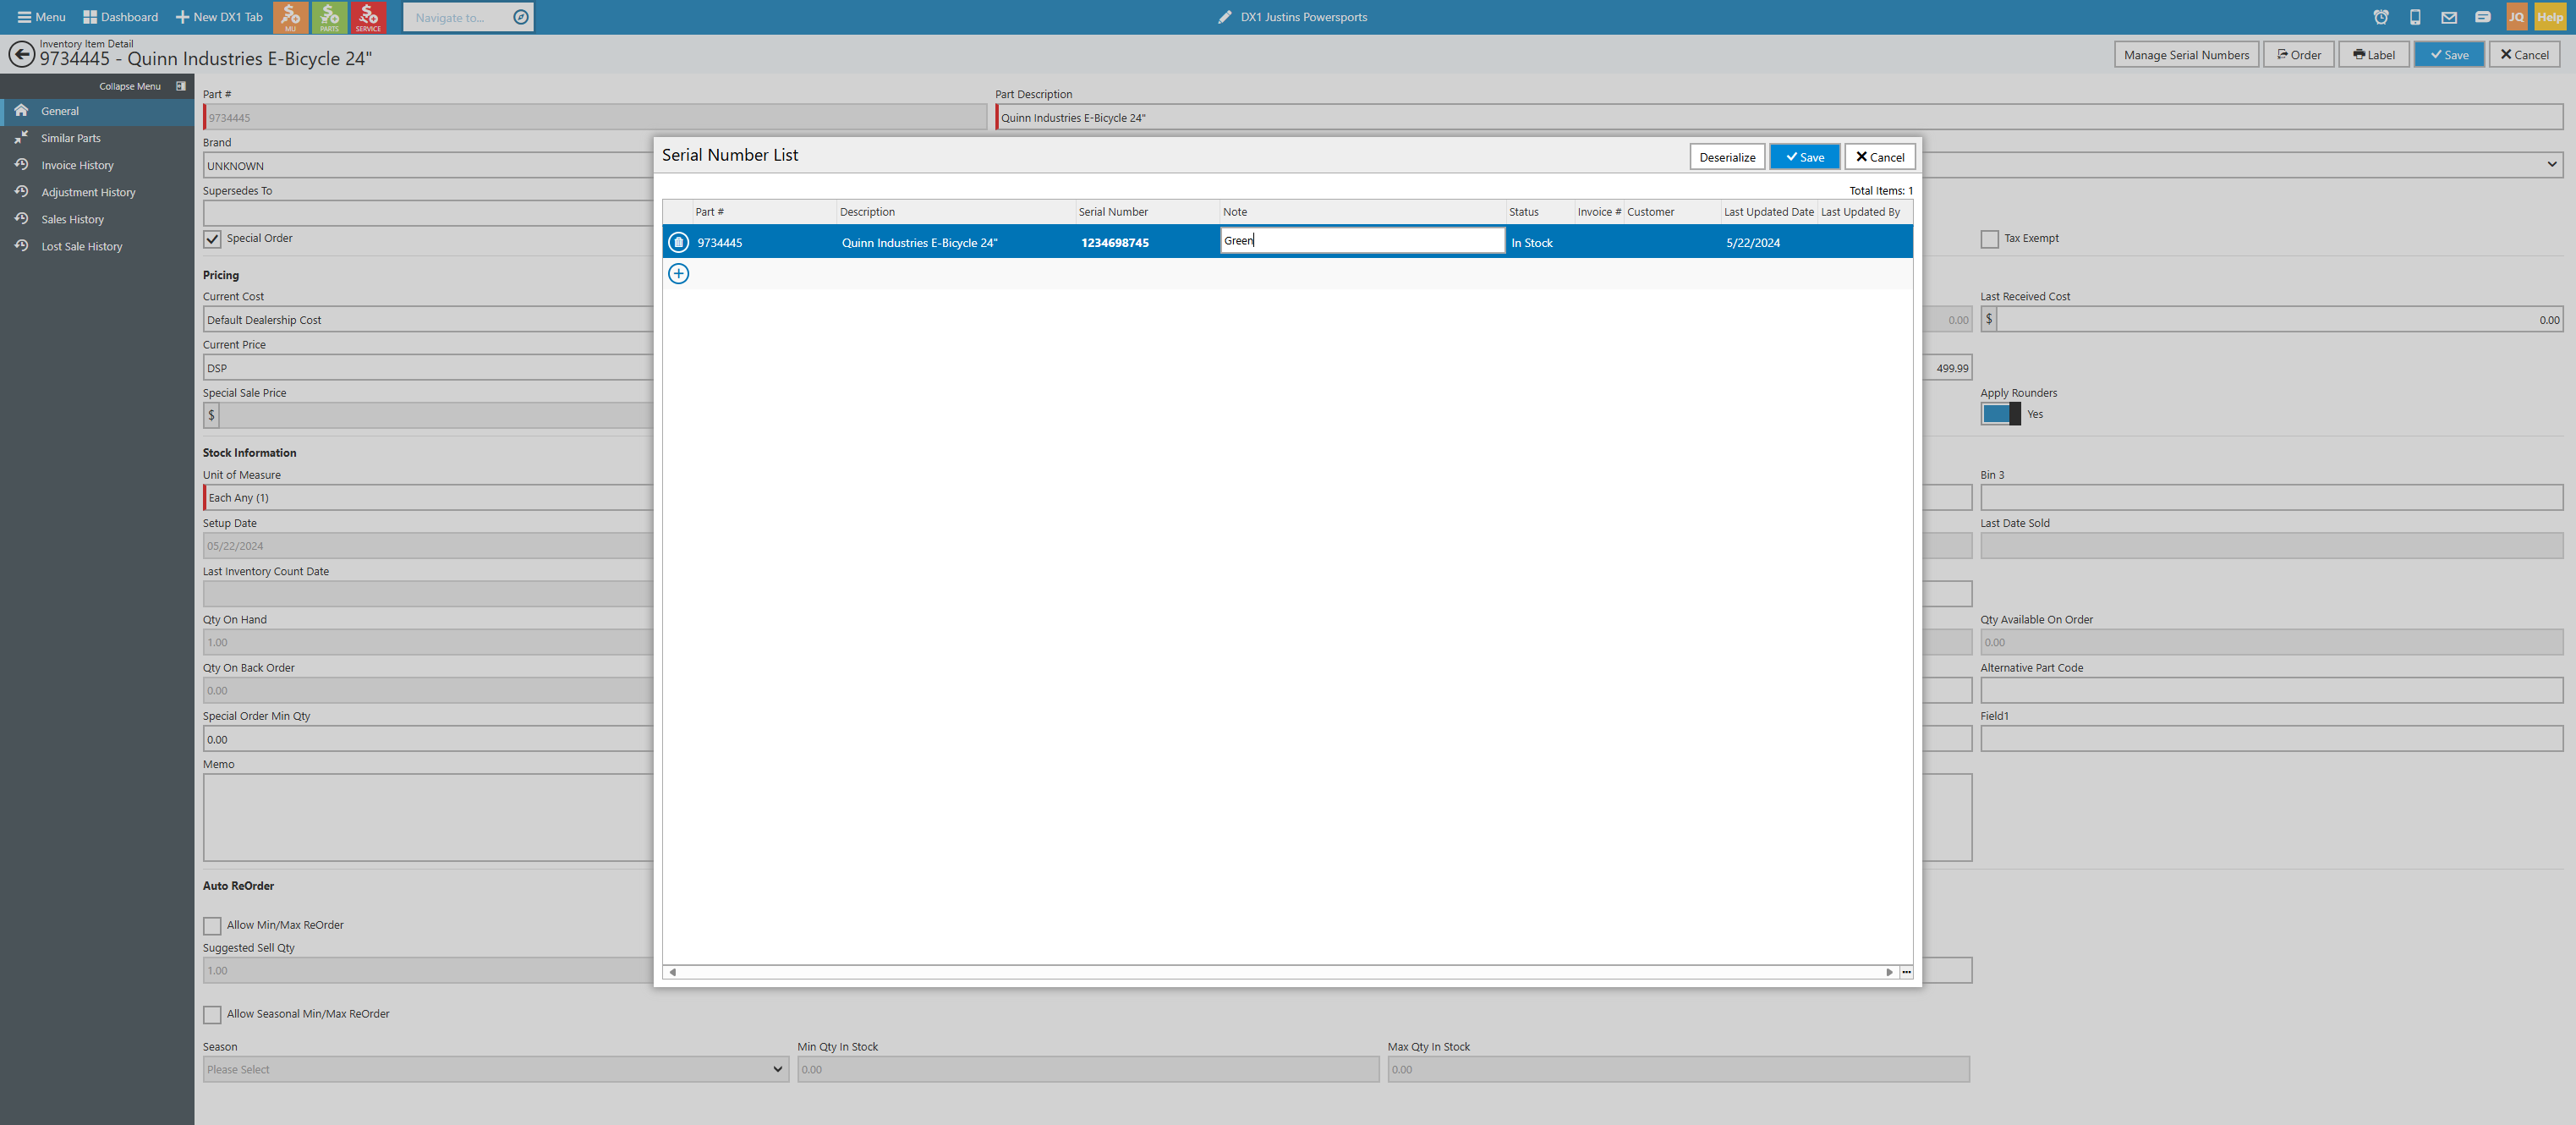This screenshot has height=1125, width=2576.
Task: Click the serial list scrollbar right arrow
Action: [1889, 972]
